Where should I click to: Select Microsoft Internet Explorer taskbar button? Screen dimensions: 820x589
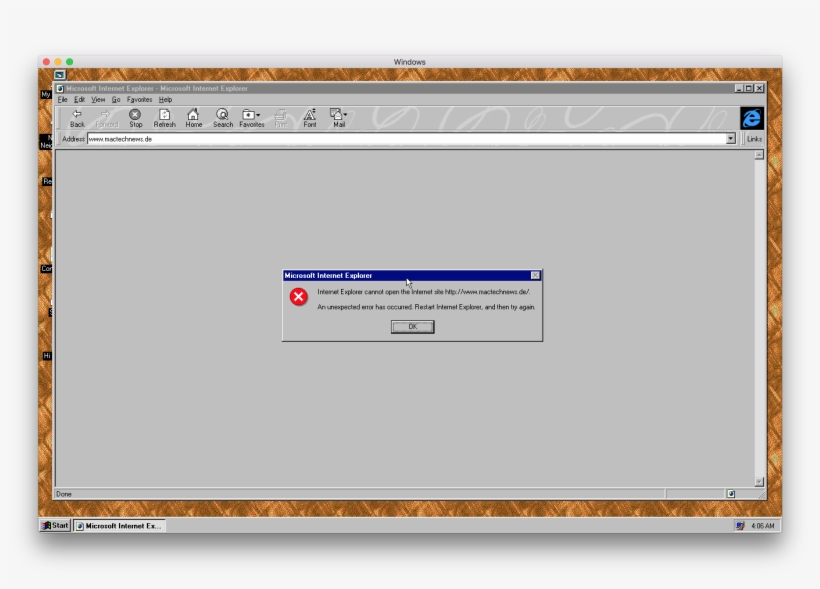119,526
